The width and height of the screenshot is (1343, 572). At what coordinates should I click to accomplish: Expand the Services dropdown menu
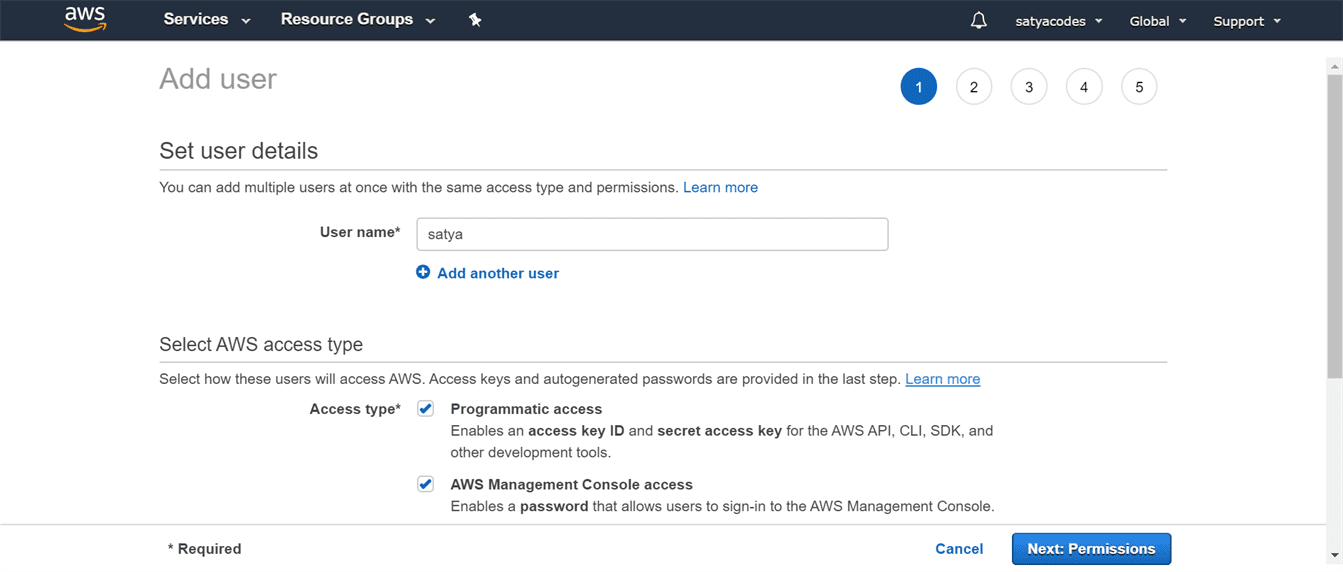(x=207, y=20)
